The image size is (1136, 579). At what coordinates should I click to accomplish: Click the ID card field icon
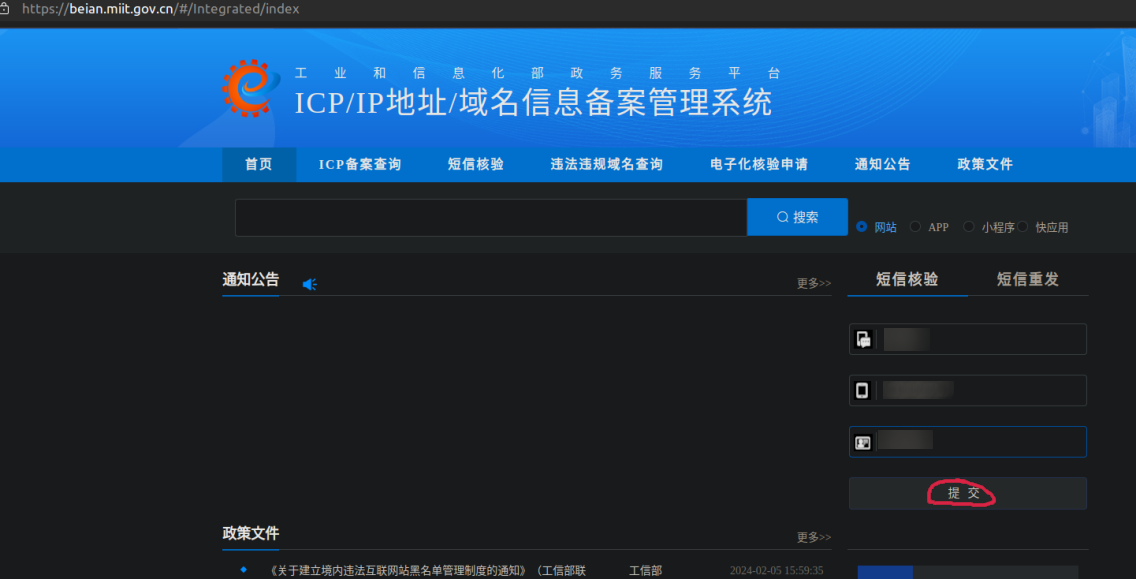pyautogui.click(x=862, y=442)
